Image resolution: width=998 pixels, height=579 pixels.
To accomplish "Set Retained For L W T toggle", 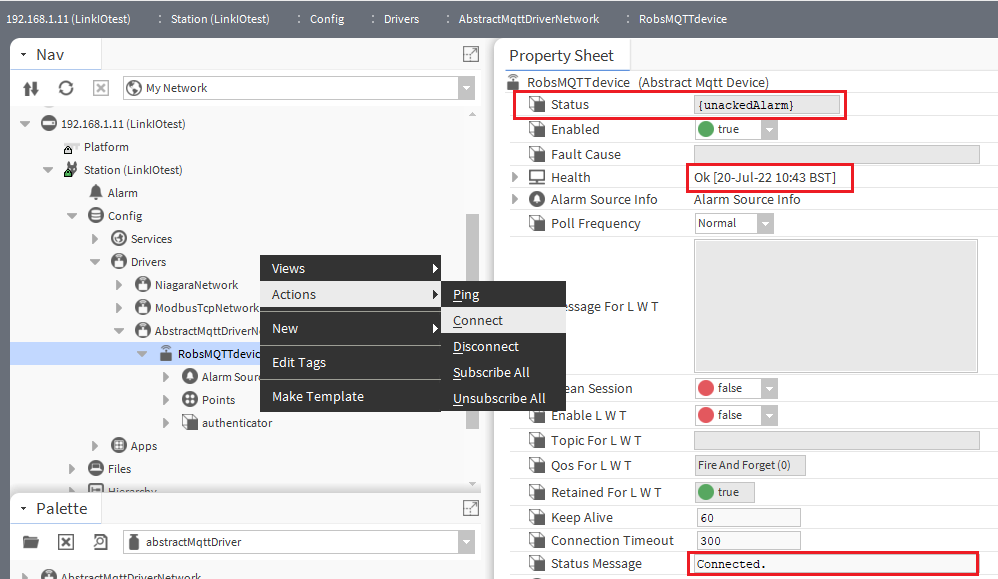I will click(722, 492).
